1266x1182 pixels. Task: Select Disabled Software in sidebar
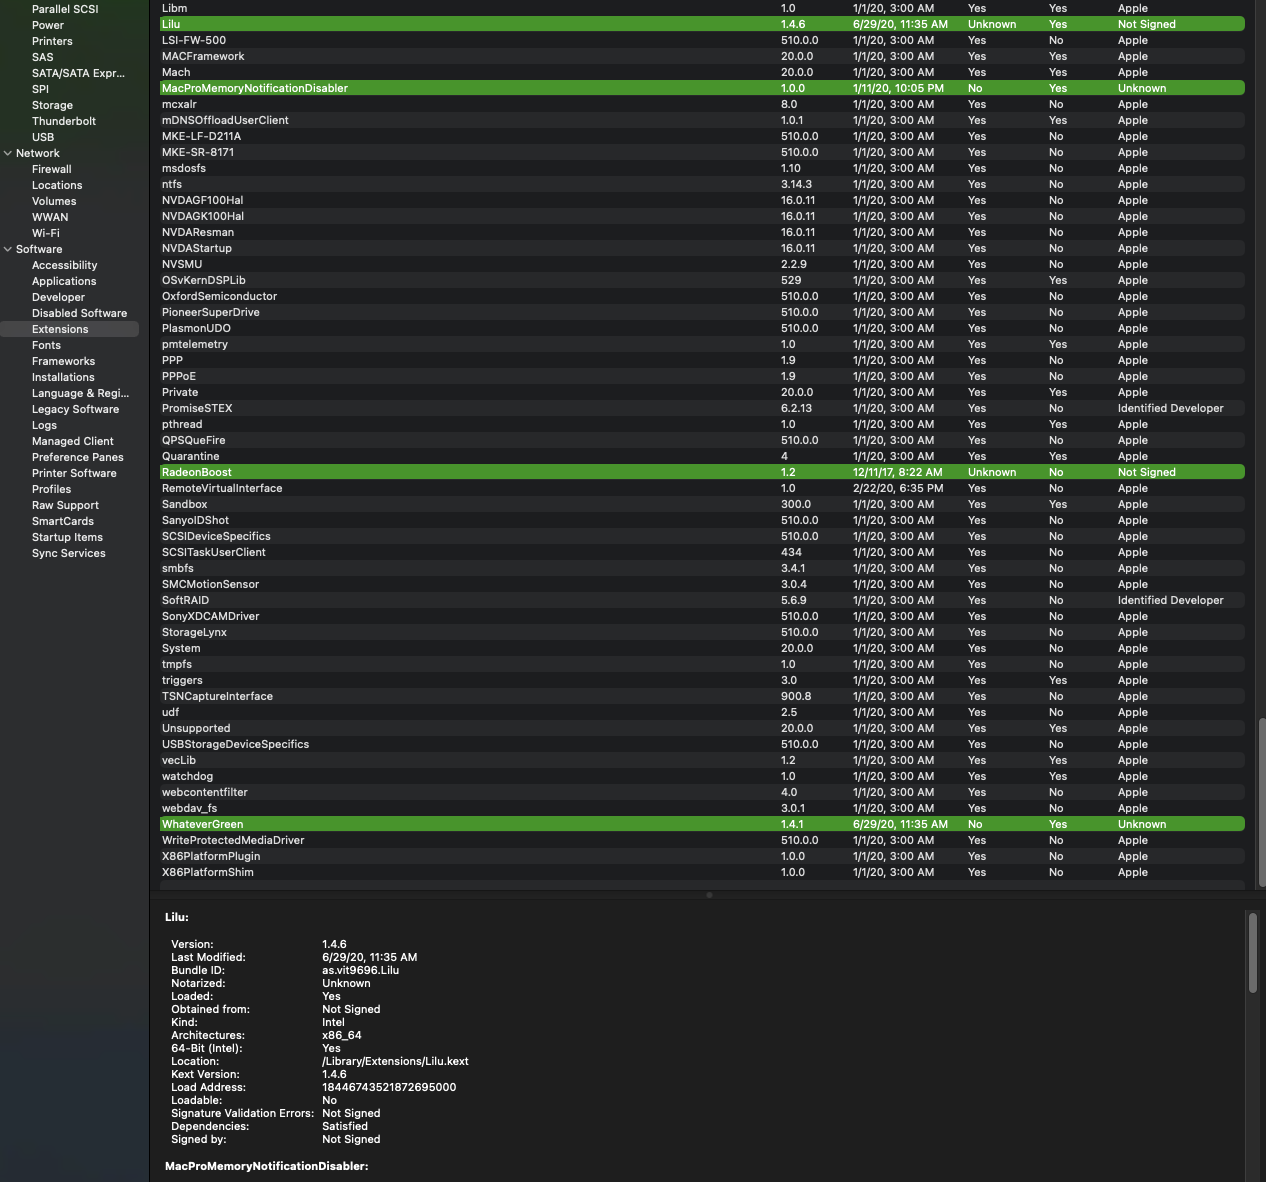79,313
